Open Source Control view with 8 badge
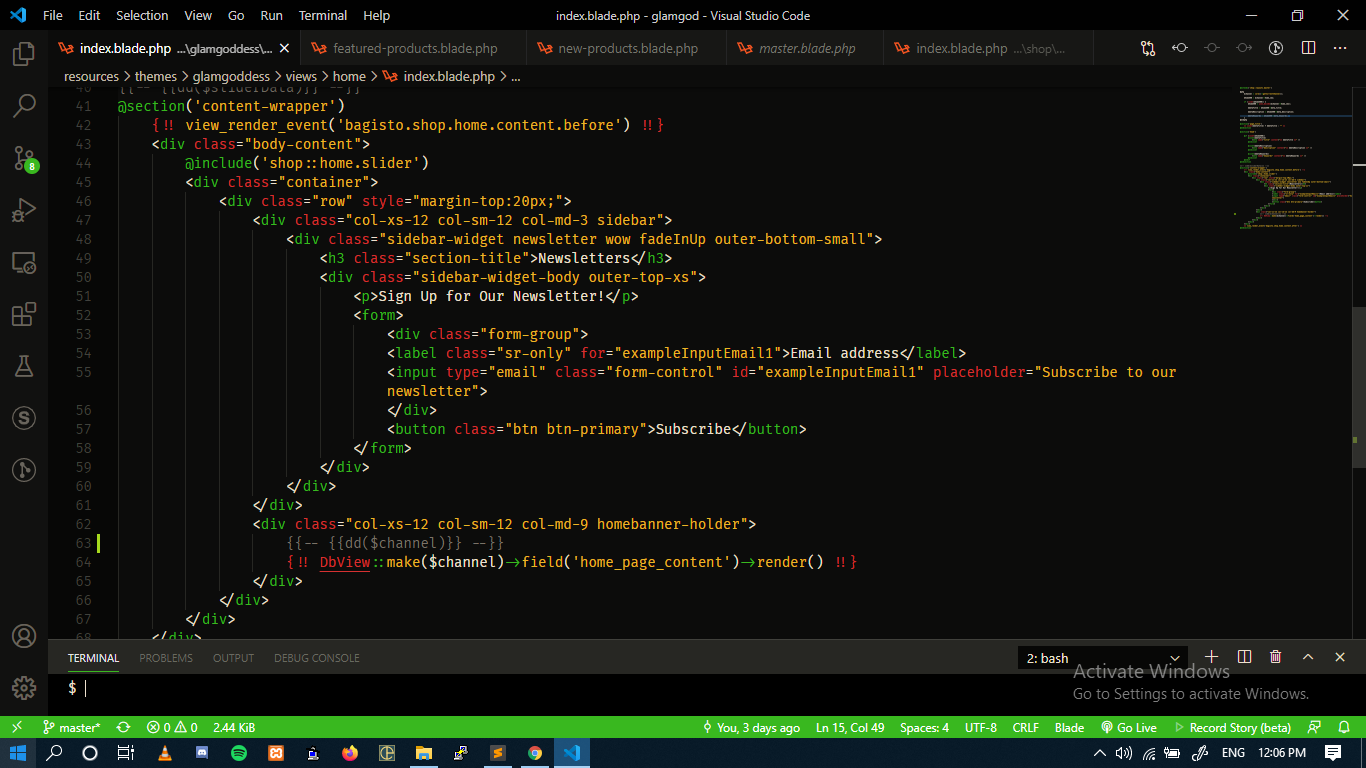This screenshot has width=1366, height=768. point(24,157)
